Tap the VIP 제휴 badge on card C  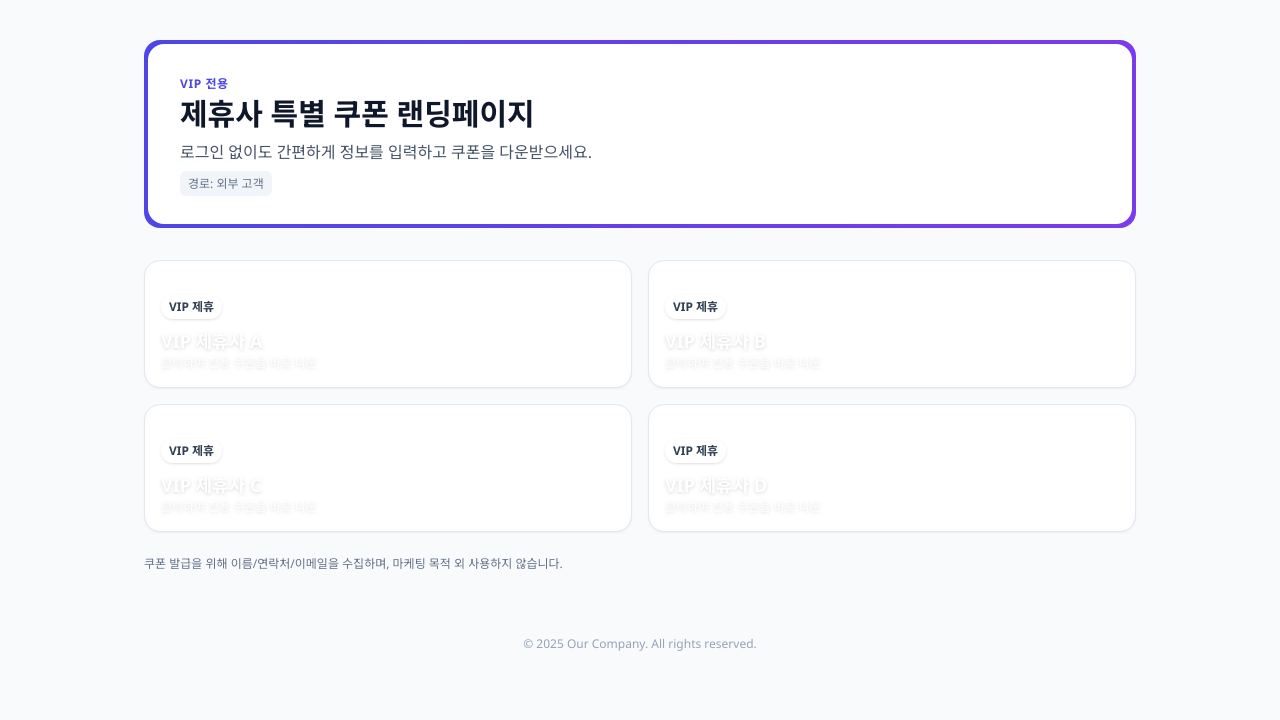pyautogui.click(x=191, y=451)
